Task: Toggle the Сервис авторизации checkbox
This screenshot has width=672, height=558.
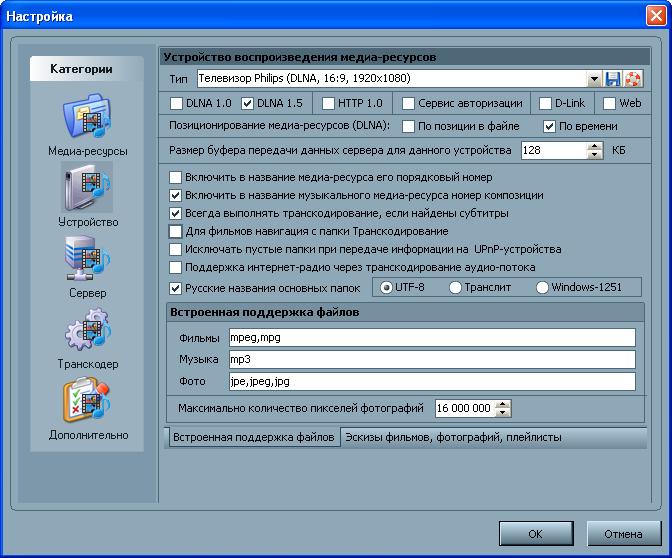Action: pos(409,103)
